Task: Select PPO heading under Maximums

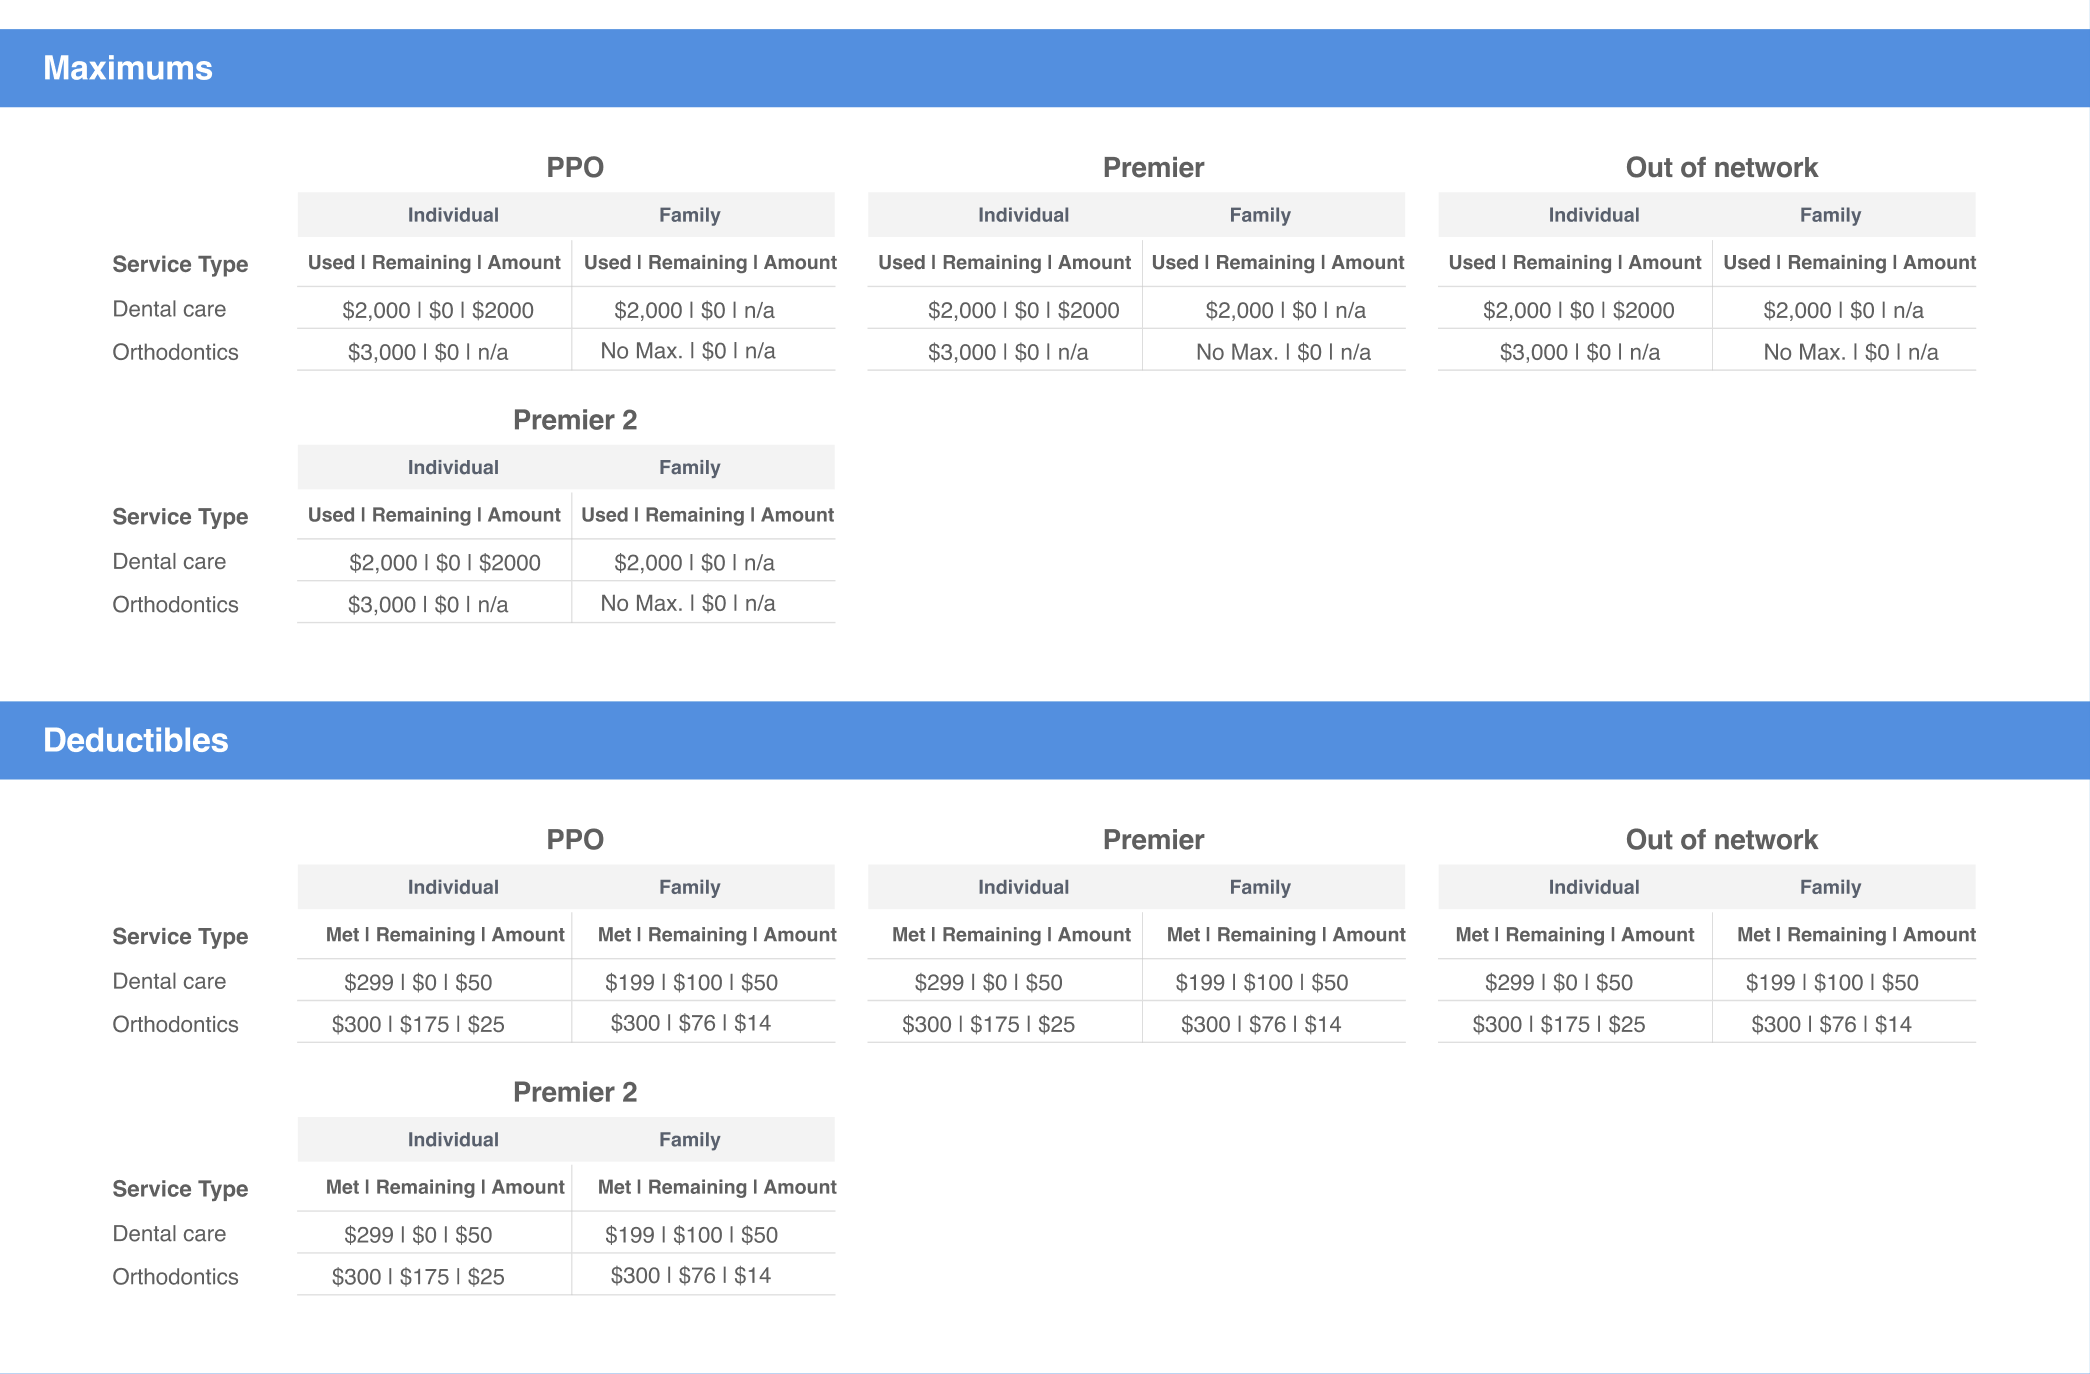Action: [x=575, y=167]
